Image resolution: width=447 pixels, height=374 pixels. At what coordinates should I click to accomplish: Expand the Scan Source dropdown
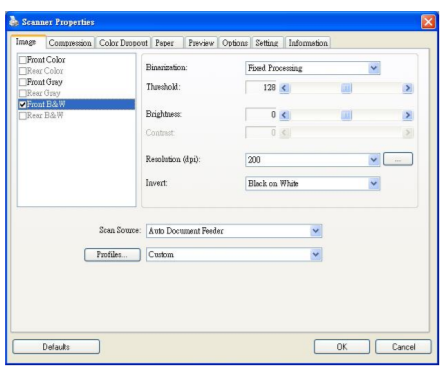coord(315,231)
